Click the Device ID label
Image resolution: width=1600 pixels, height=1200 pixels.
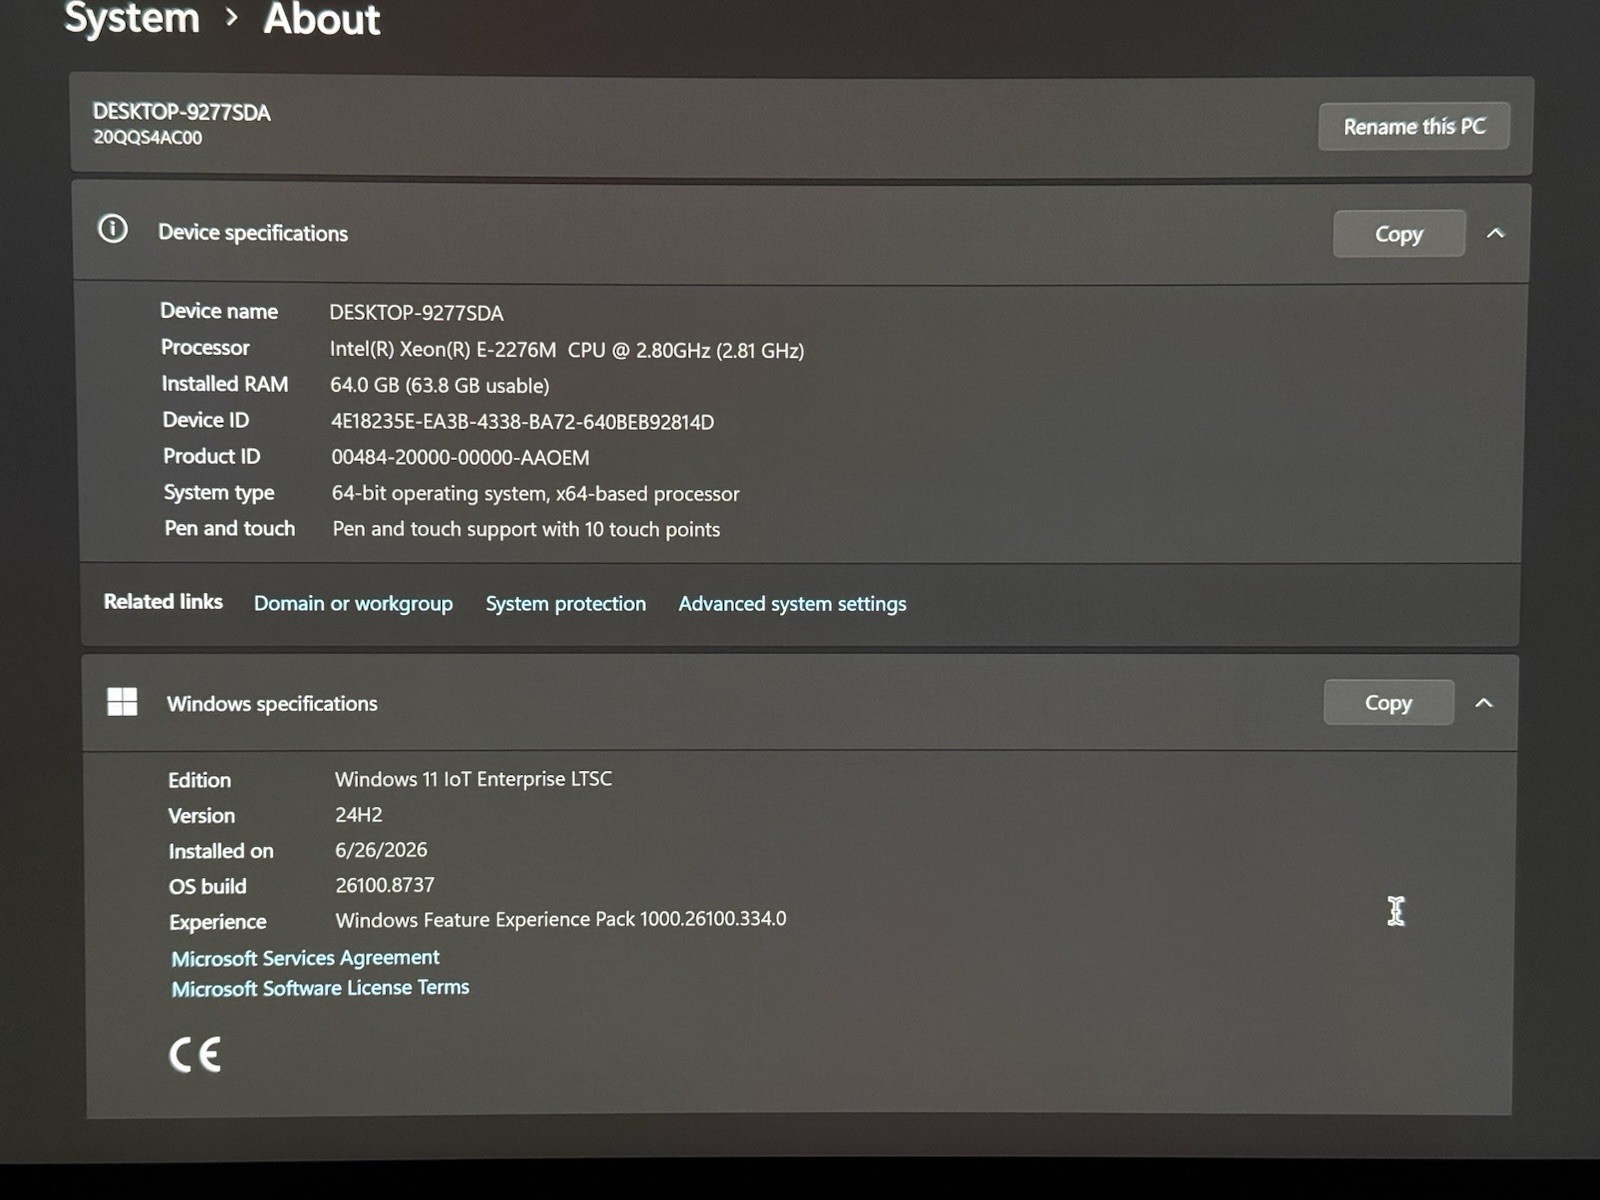(206, 420)
